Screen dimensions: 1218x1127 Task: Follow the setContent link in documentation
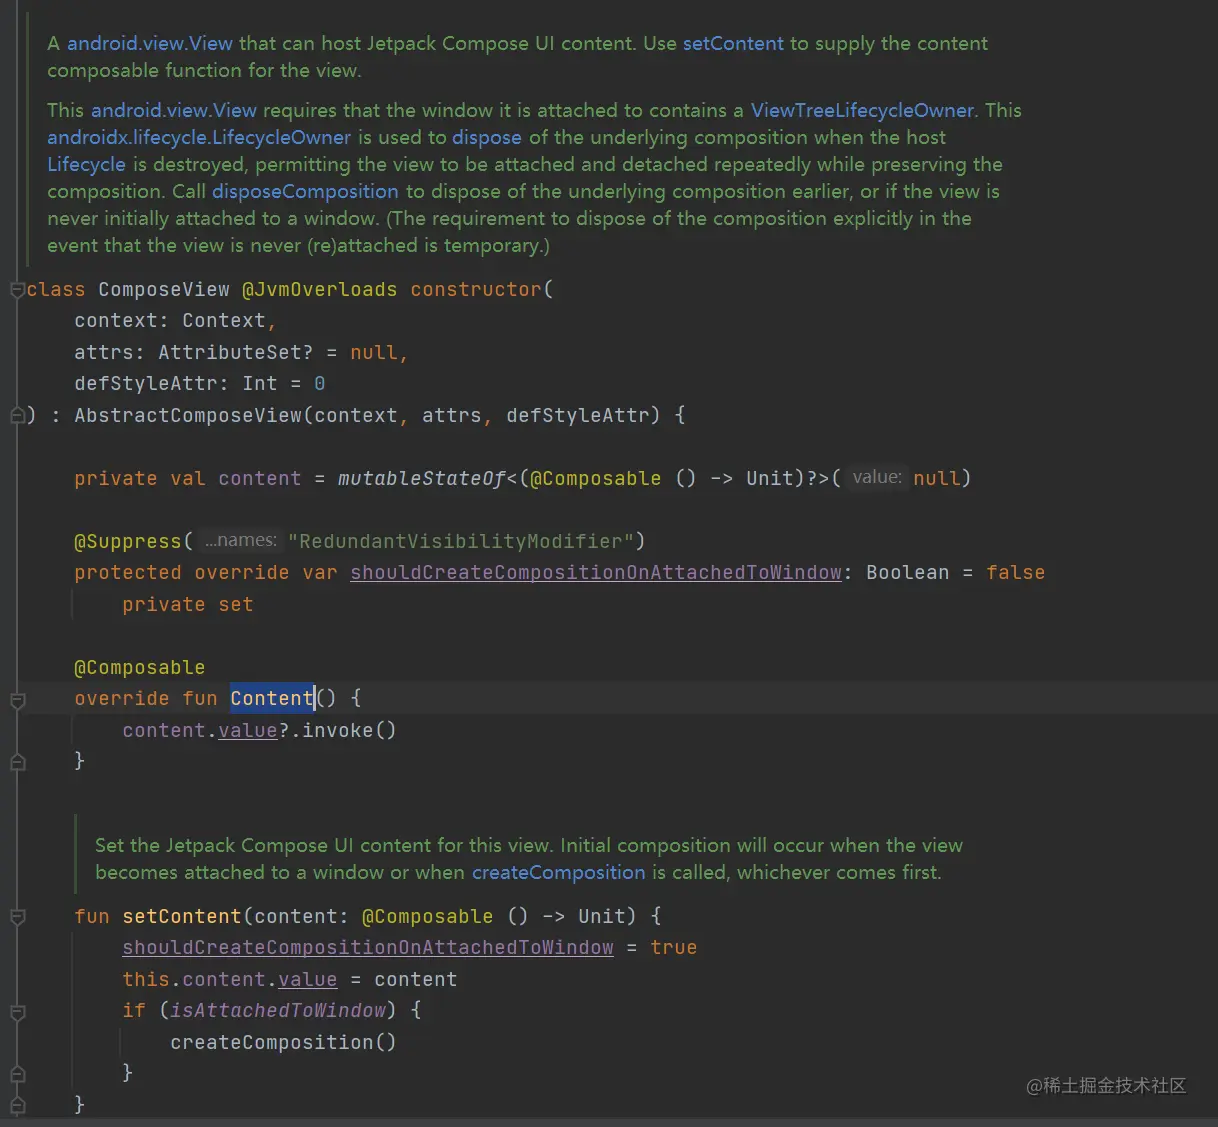[733, 44]
